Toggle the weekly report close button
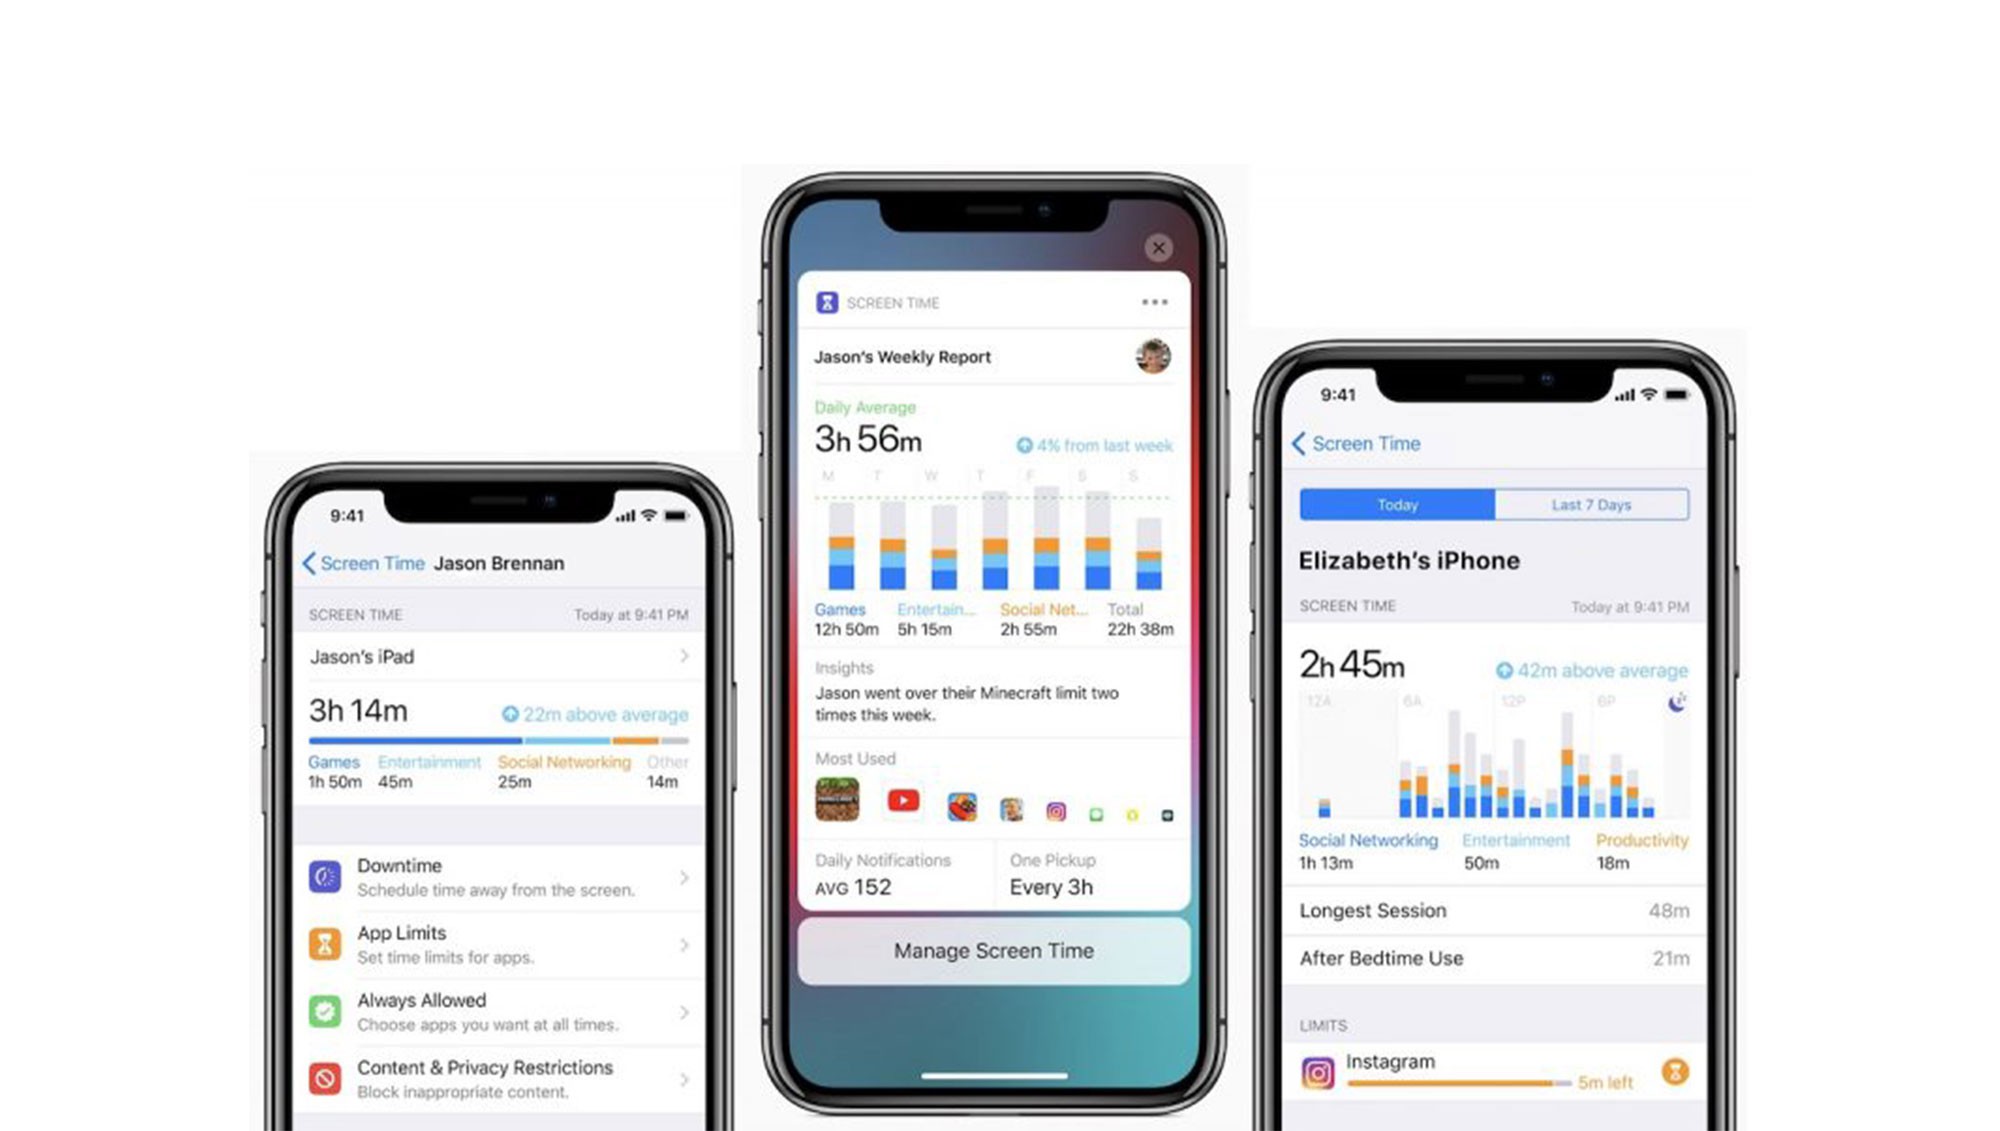 (1158, 247)
